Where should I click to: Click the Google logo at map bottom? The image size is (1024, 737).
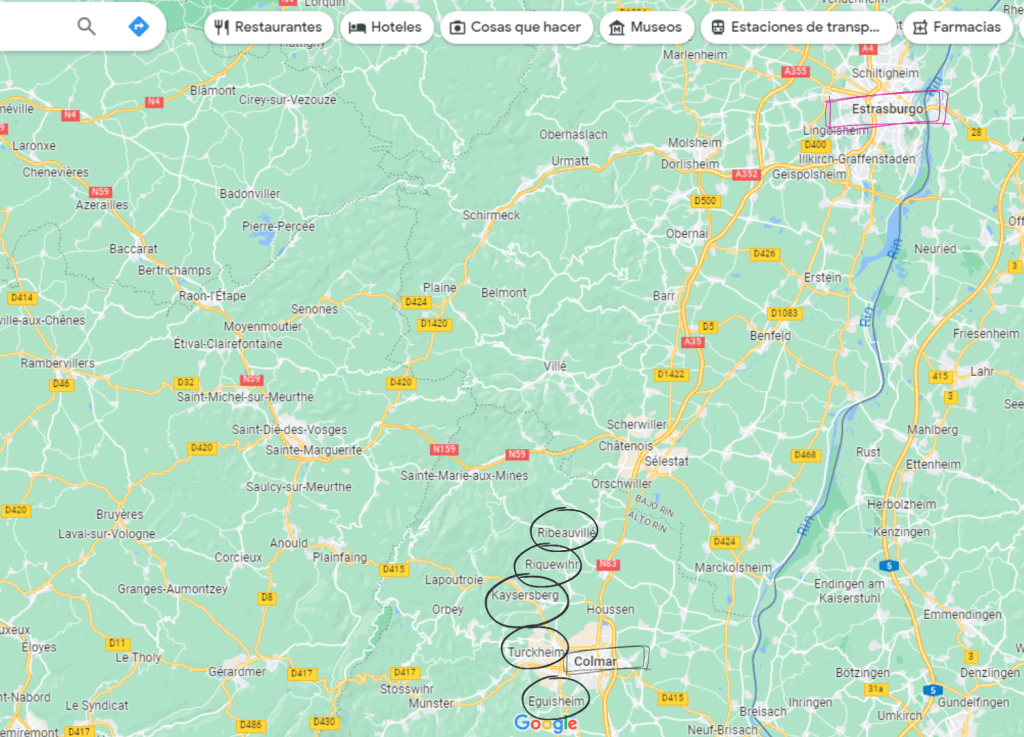545,723
